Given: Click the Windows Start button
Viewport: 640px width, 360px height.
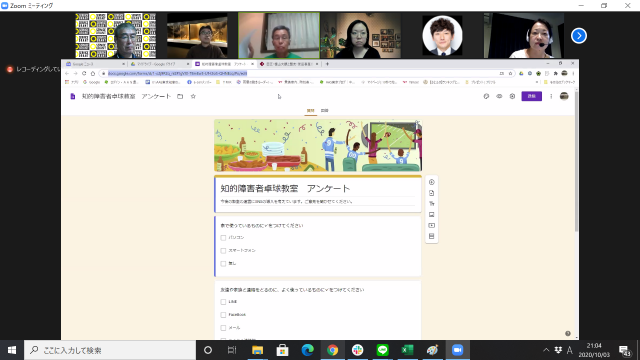Looking at the screenshot, I should click(12, 350).
